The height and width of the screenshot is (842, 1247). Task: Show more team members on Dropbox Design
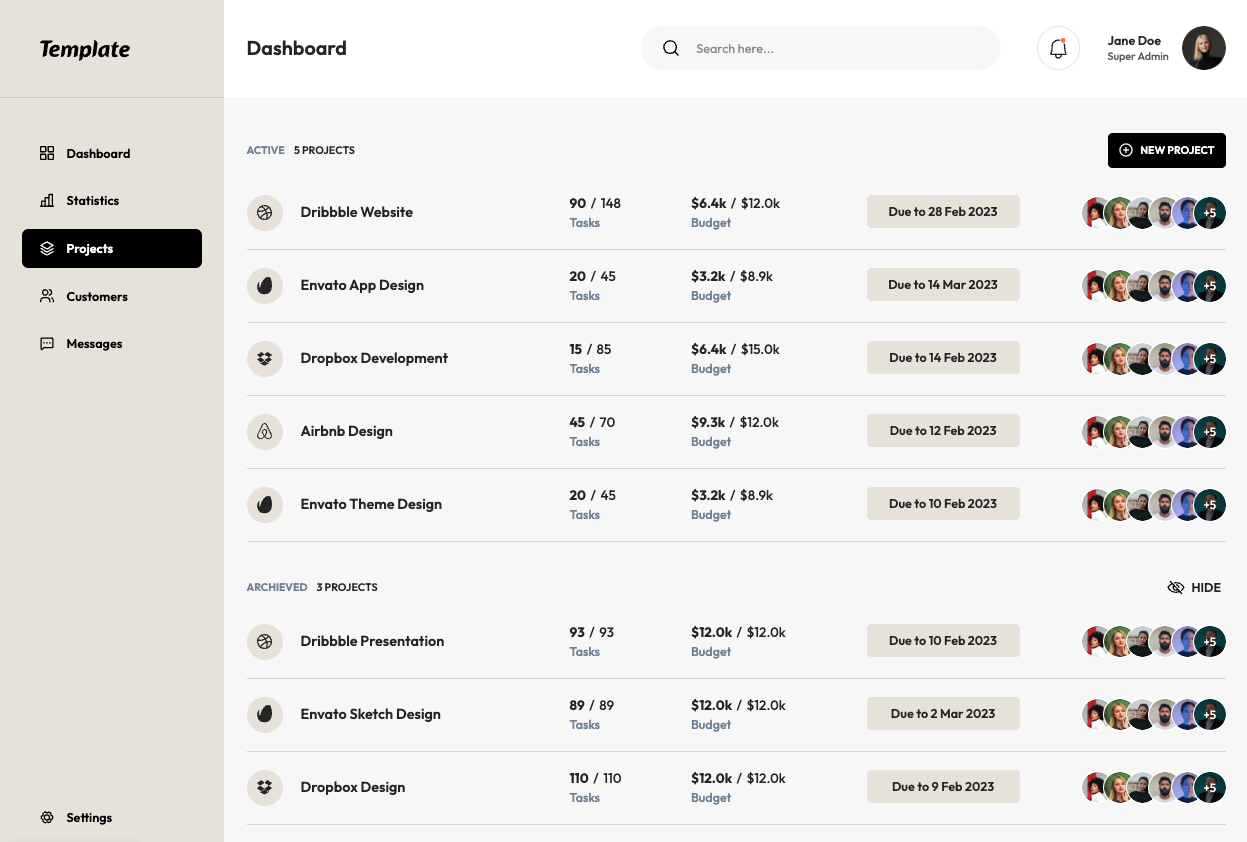[x=1210, y=786]
